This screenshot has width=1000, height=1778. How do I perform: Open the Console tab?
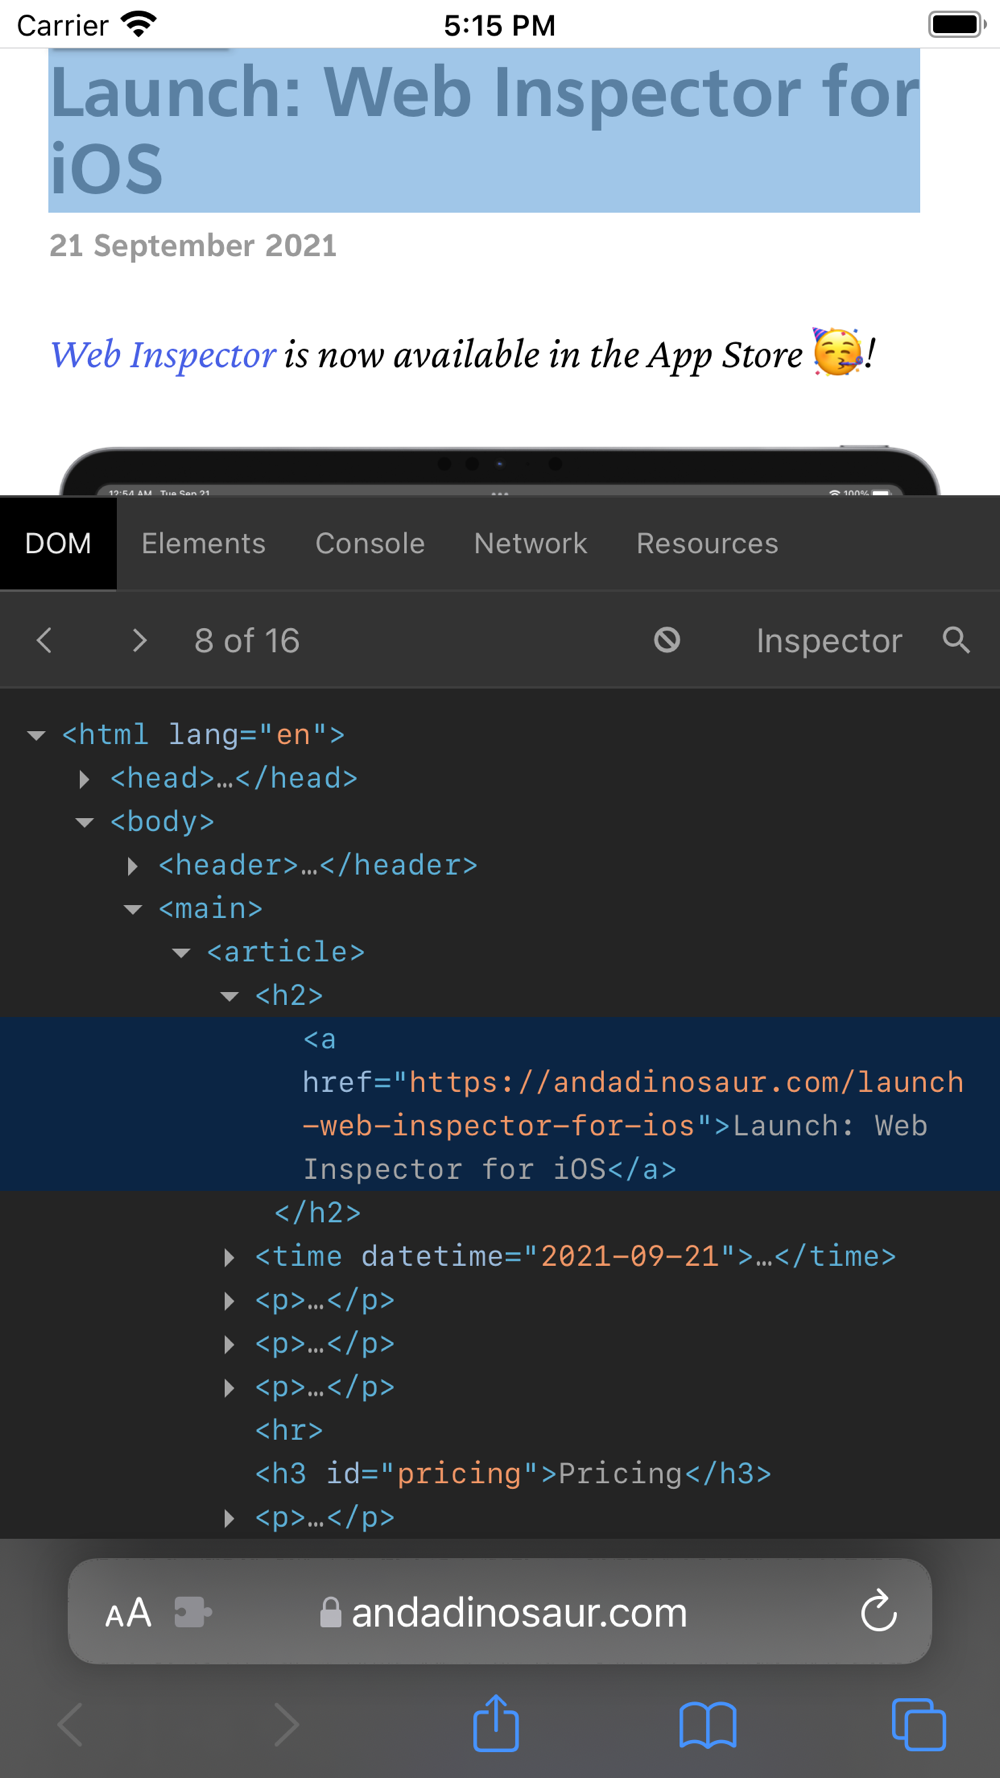370,543
